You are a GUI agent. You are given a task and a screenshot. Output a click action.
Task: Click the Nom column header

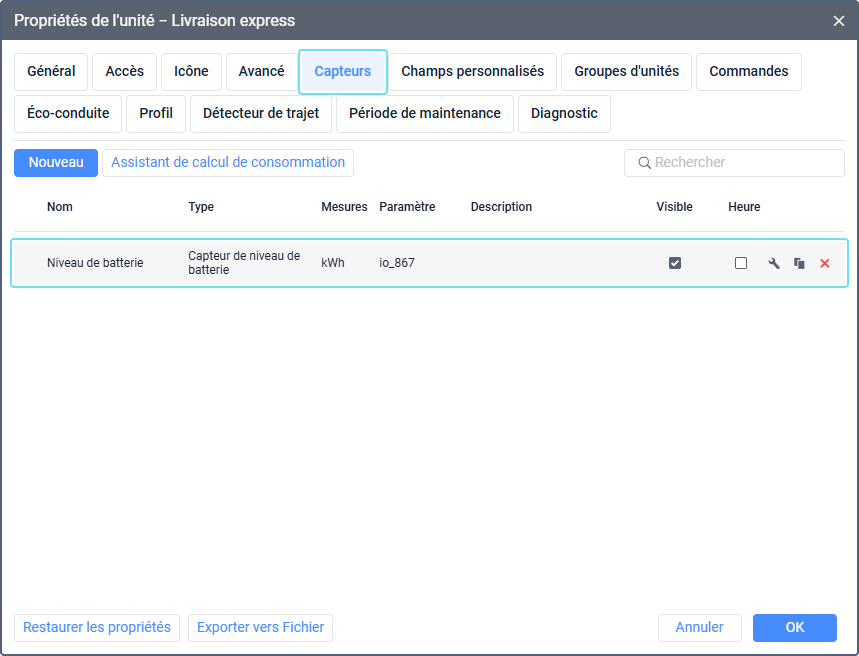(60, 207)
